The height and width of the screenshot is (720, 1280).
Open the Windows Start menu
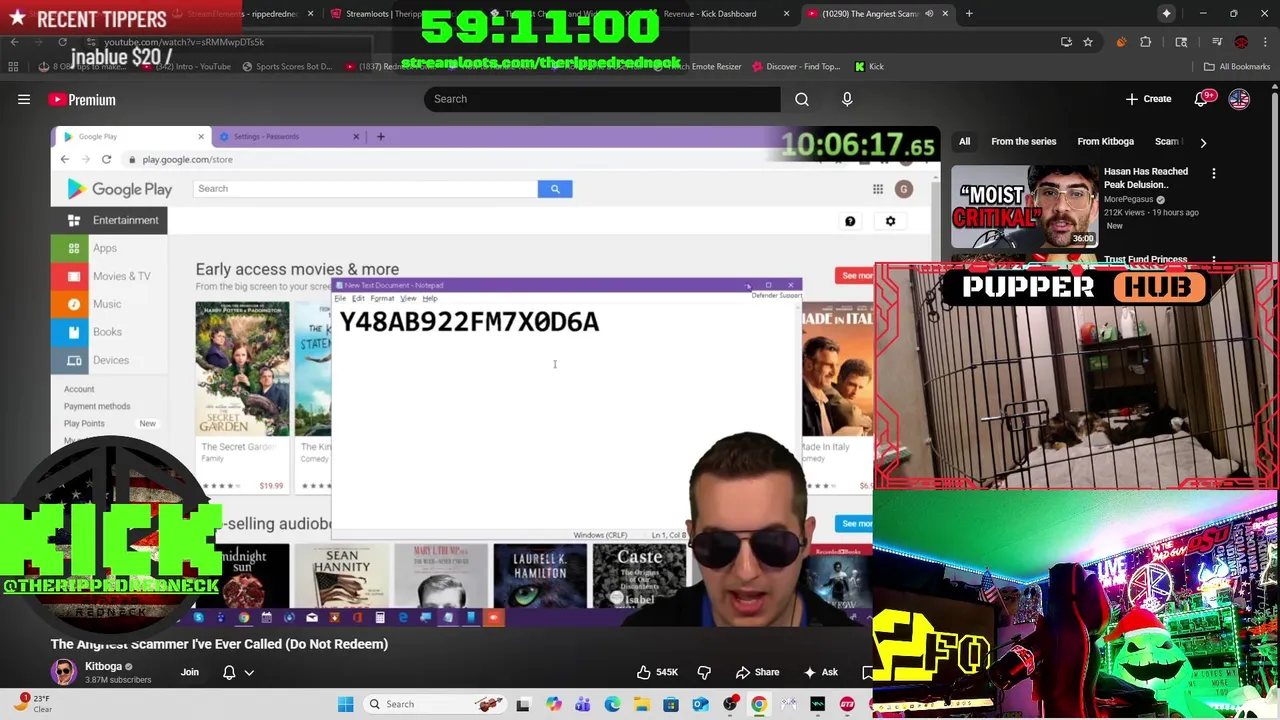pyautogui.click(x=345, y=704)
